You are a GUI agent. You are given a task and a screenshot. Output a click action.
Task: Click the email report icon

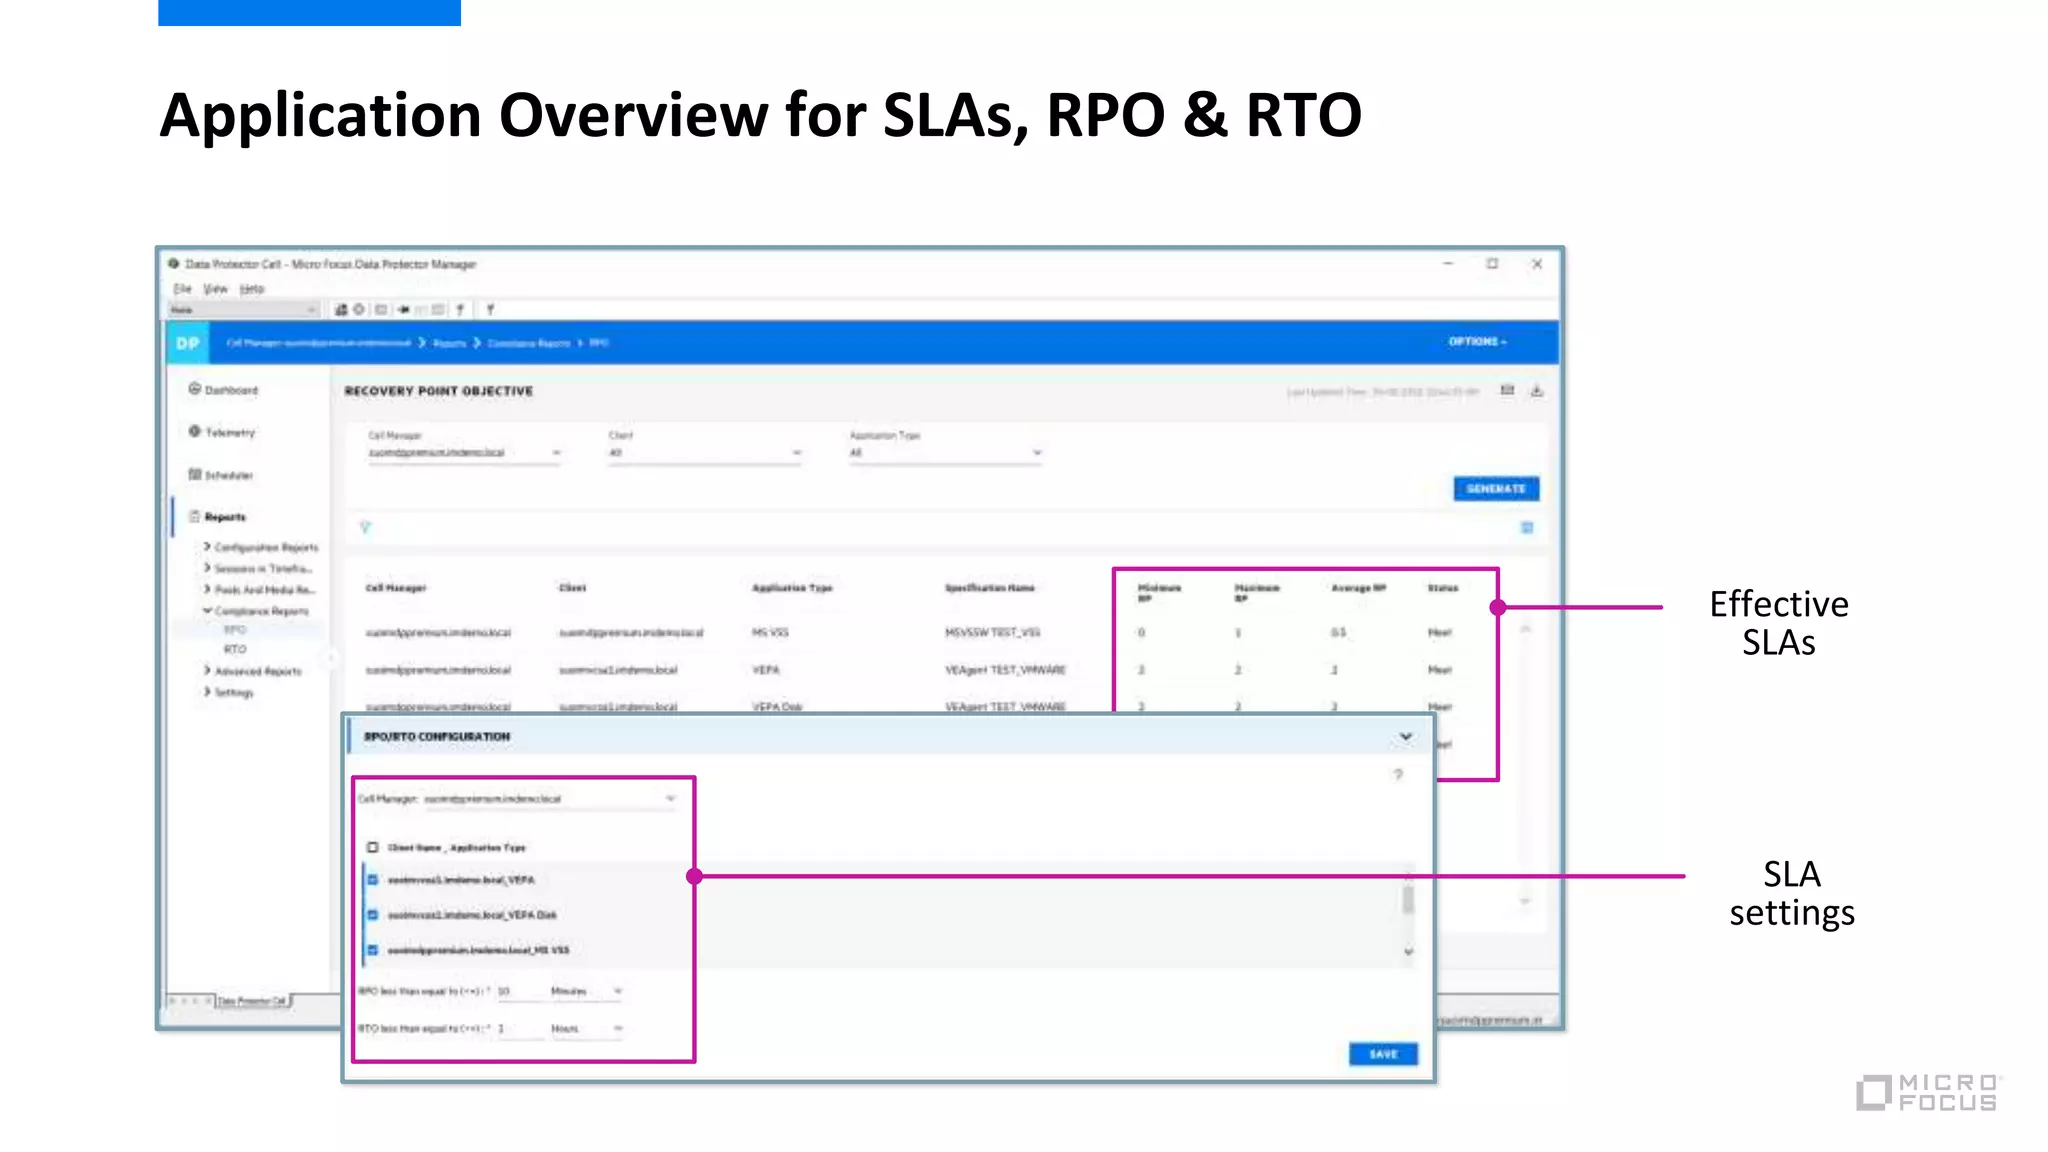1507,390
